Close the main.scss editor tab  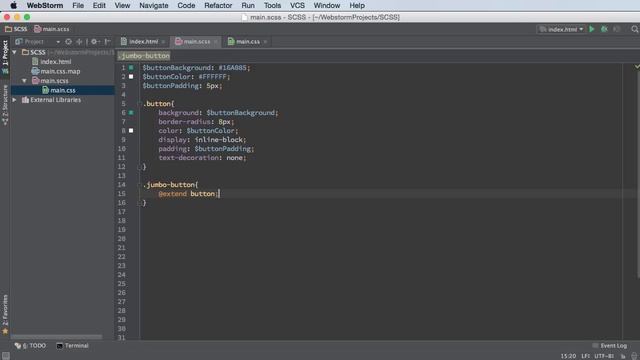click(x=216, y=42)
